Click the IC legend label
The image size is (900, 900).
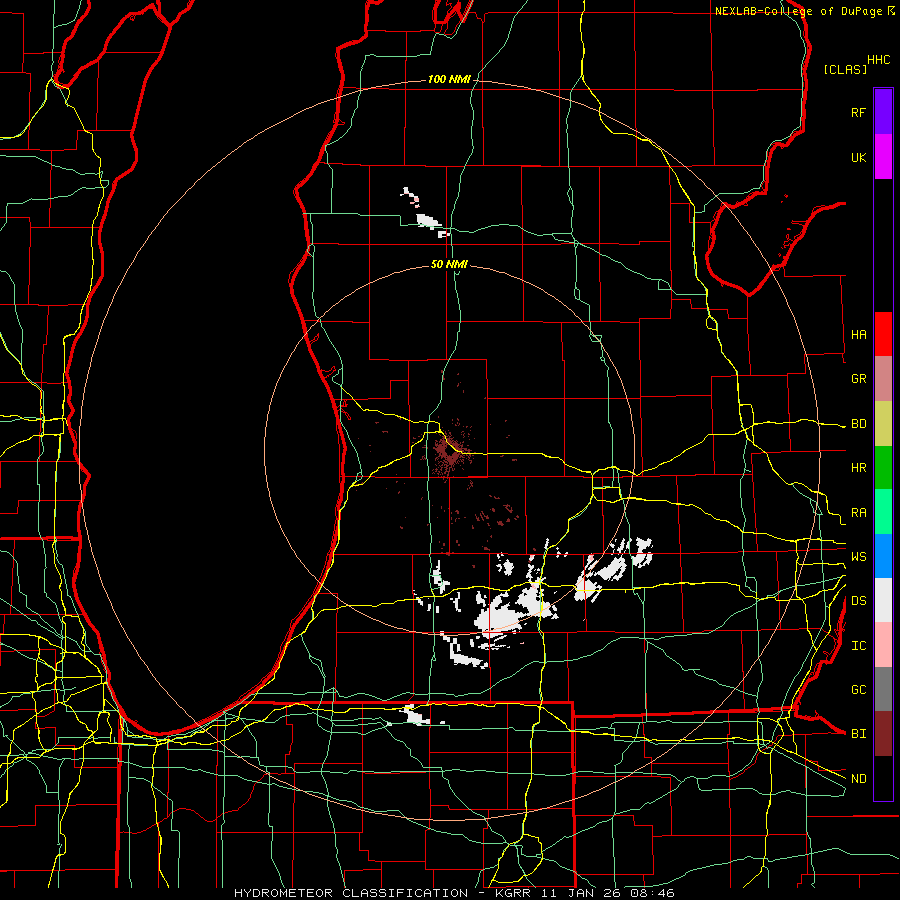coord(858,646)
